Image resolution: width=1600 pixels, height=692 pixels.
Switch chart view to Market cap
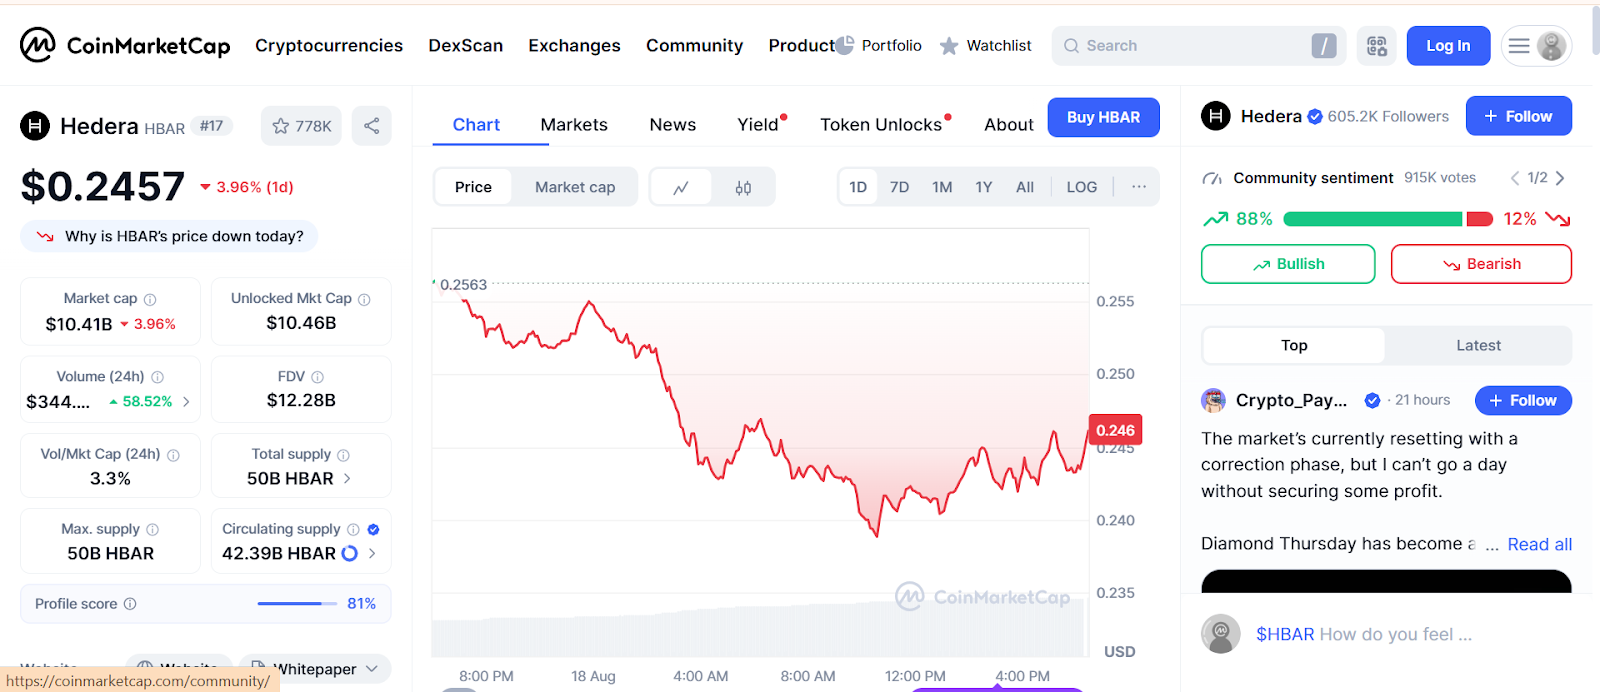click(575, 187)
